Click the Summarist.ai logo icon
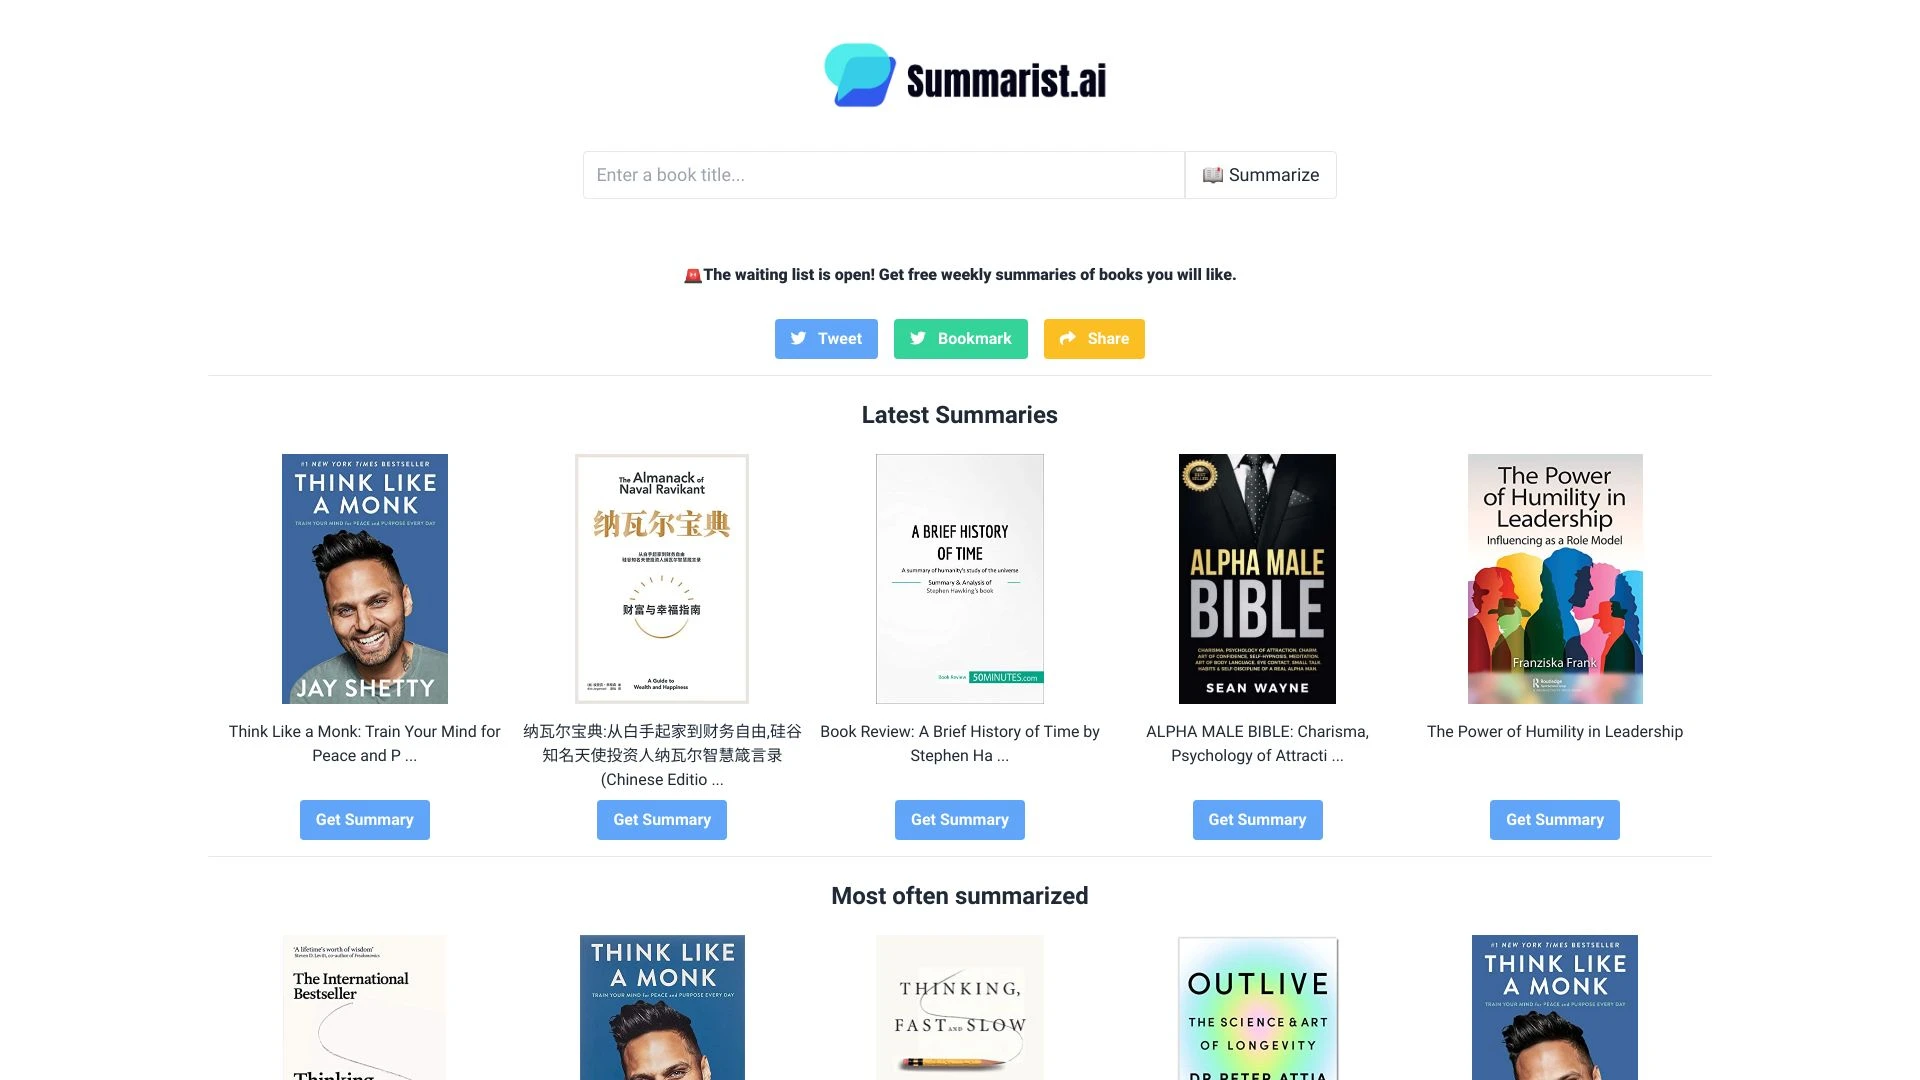The image size is (1920, 1080). [857, 75]
